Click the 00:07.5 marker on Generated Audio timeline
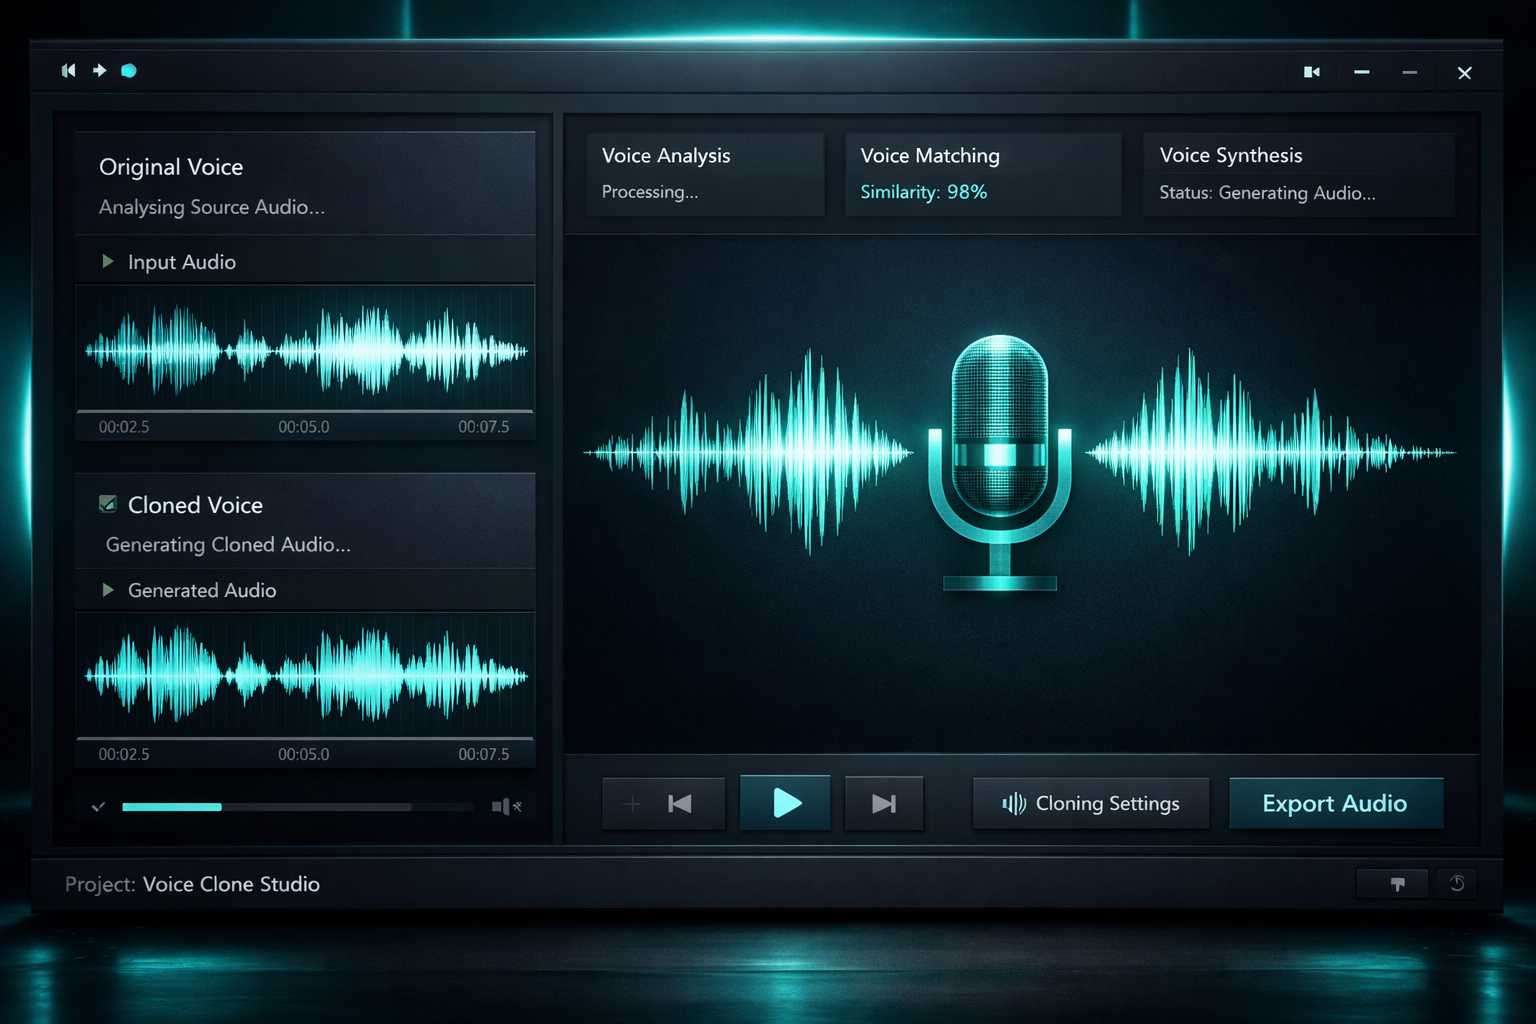Viewport: 1536px width, 1024px height. click(483, 754)
